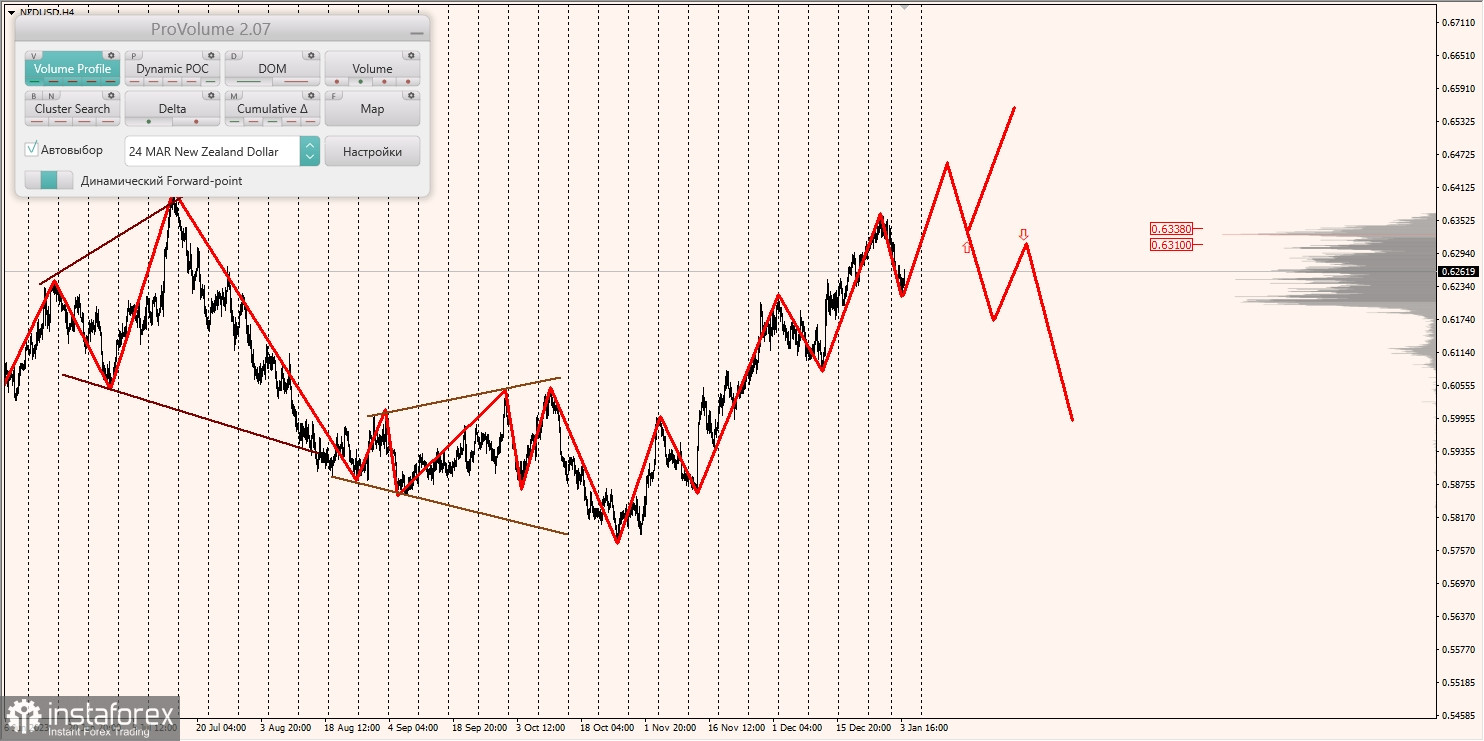Toggle the Volume module
Screen dimensions: 1484x741
click(x=372, y=69)
